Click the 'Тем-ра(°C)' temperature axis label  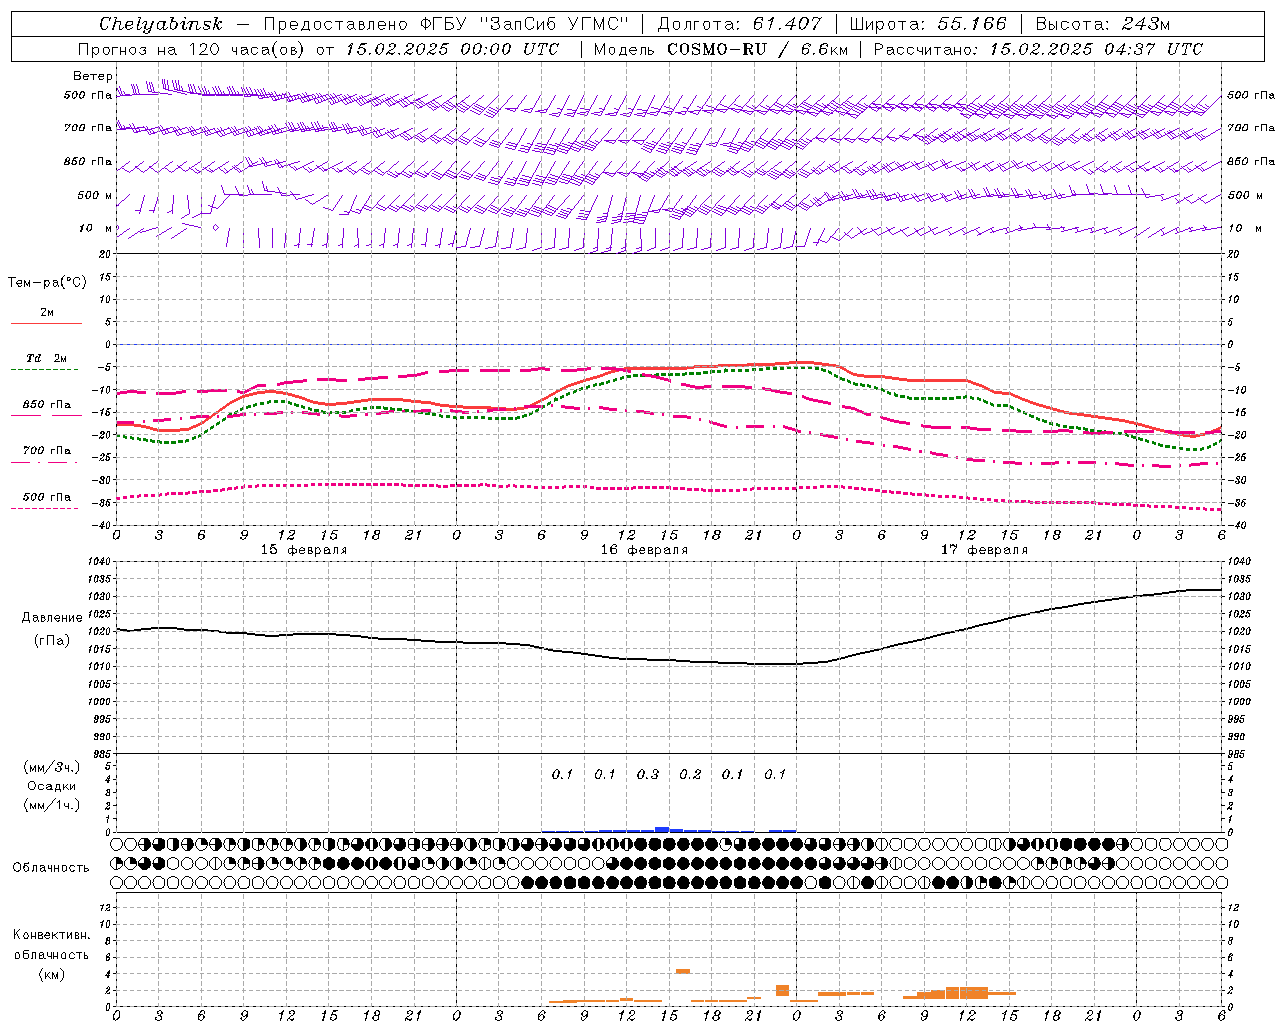coord(47,283)
